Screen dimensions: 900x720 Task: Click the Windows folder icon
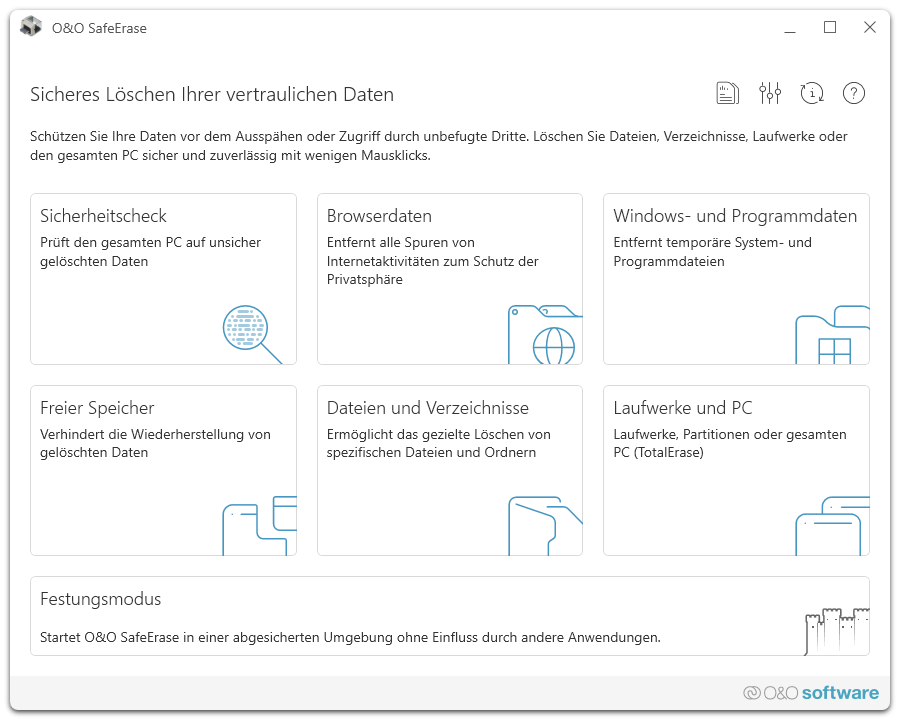[832, 336]
